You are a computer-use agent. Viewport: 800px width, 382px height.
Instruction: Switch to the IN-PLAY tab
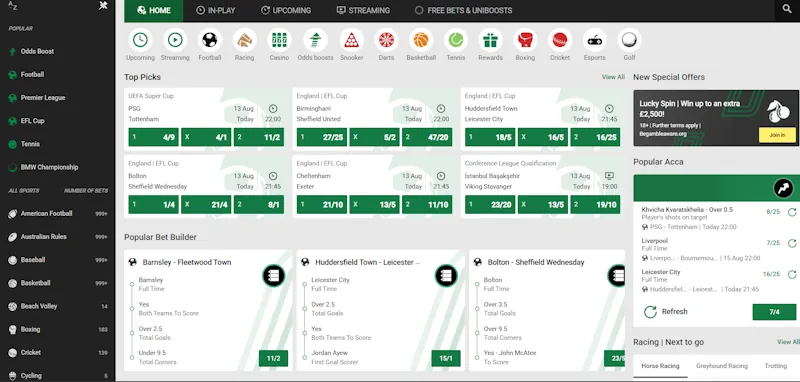point(215,11)
